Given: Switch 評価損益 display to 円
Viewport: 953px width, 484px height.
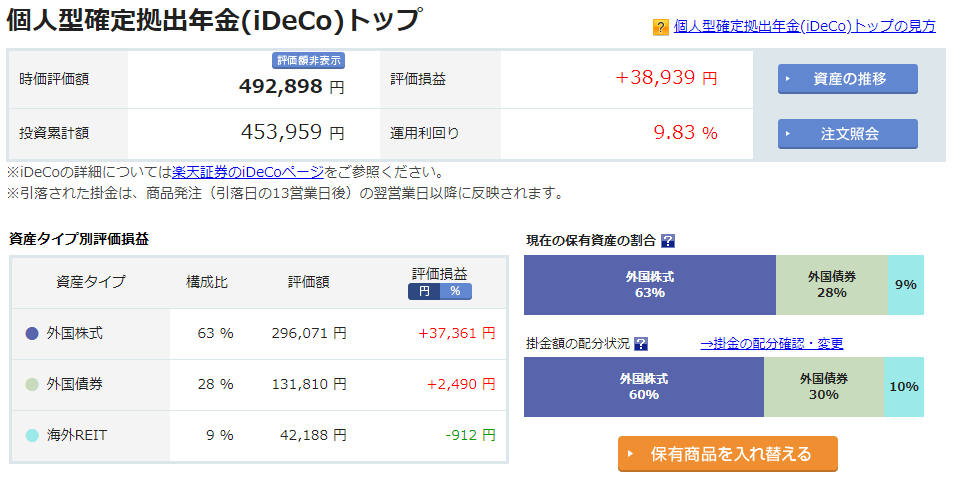Looking at the screenshot, I should [x=424, y=292].
